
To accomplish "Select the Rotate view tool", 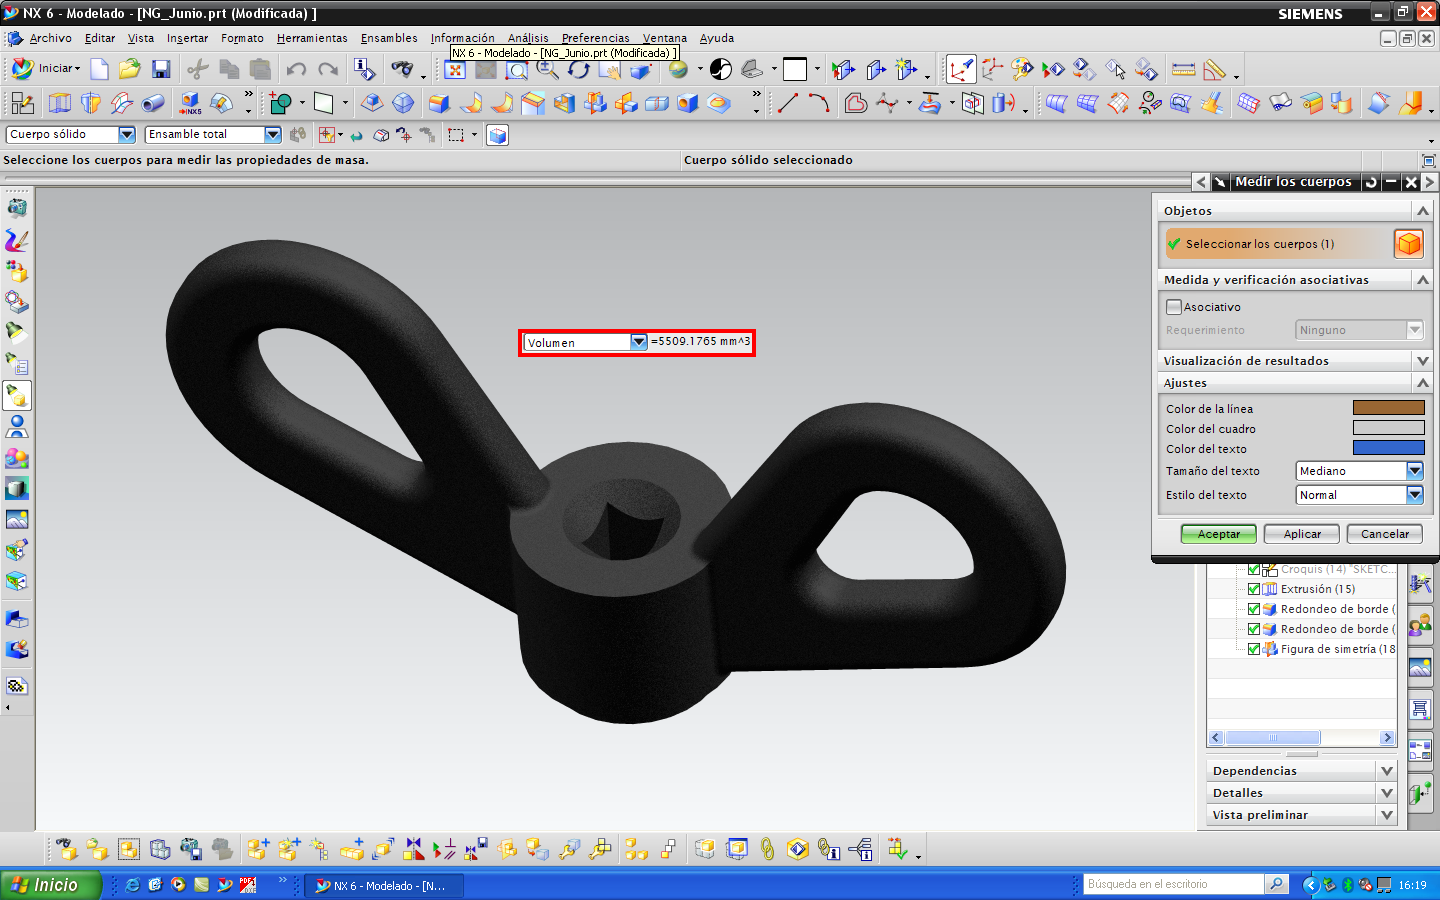I will (x=579, y=70).
